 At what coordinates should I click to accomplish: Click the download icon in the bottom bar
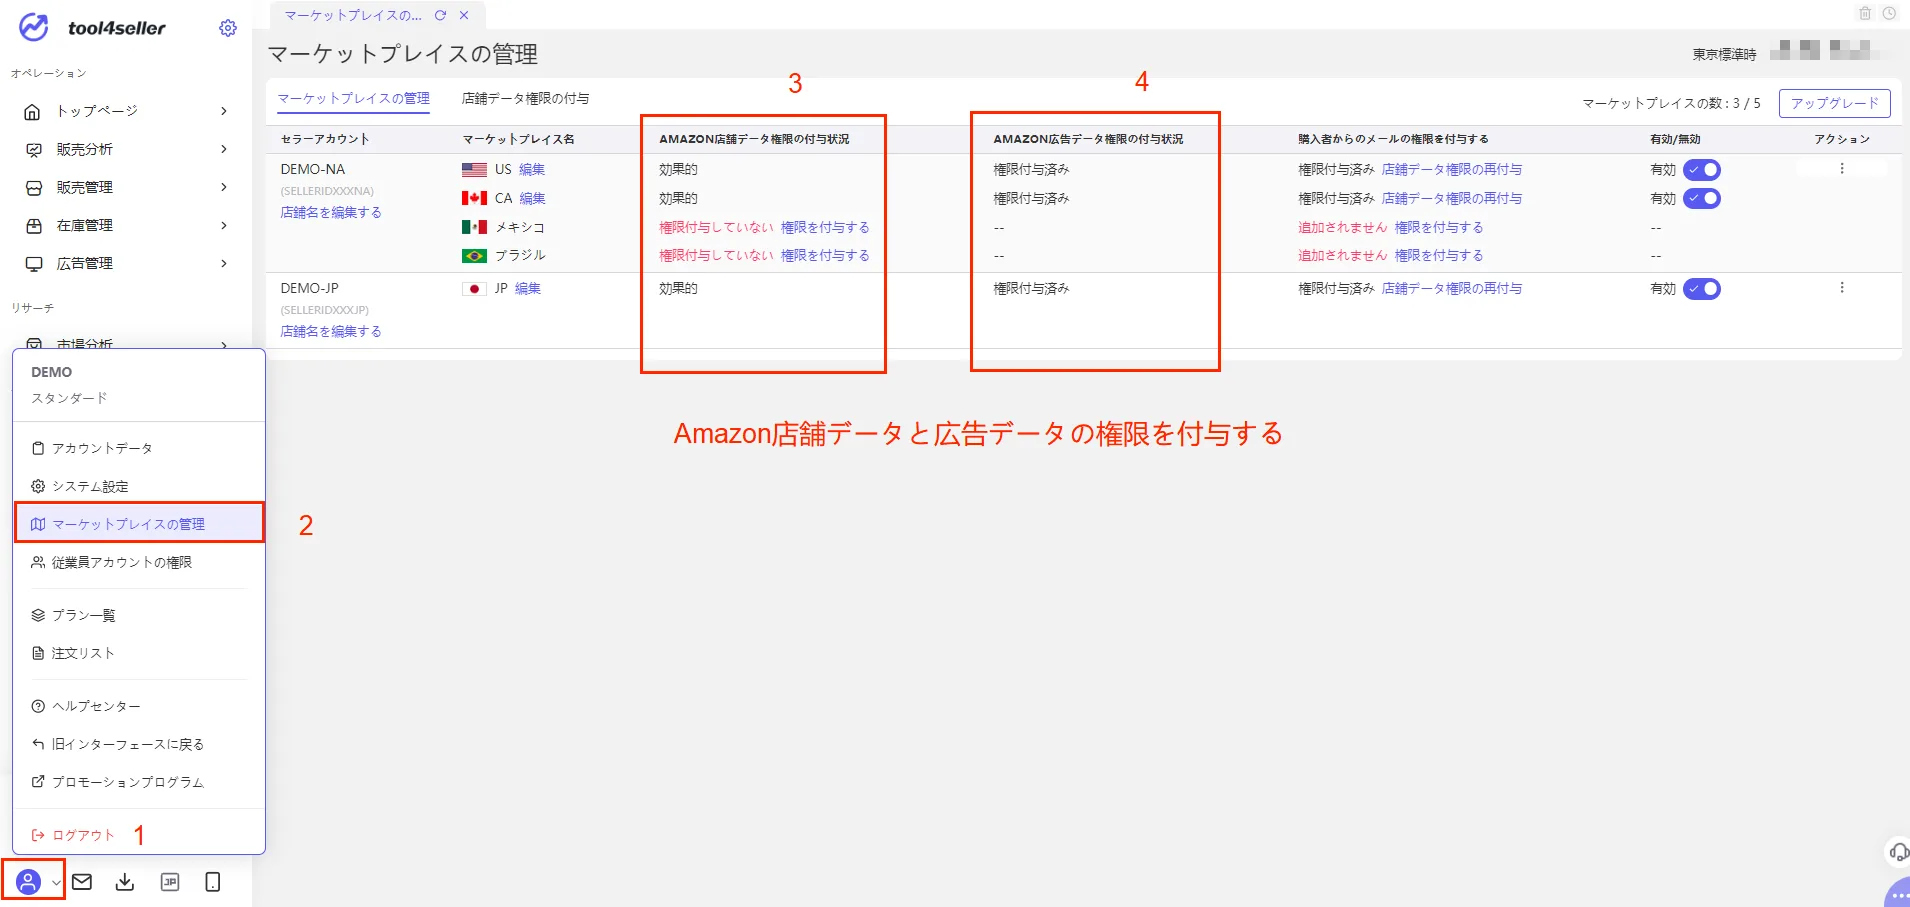[x=125, y=881]
